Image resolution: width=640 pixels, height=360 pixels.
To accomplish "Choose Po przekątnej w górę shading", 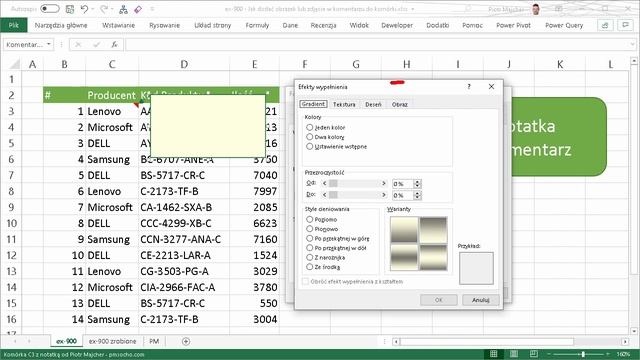I will (x=310, y=238).
